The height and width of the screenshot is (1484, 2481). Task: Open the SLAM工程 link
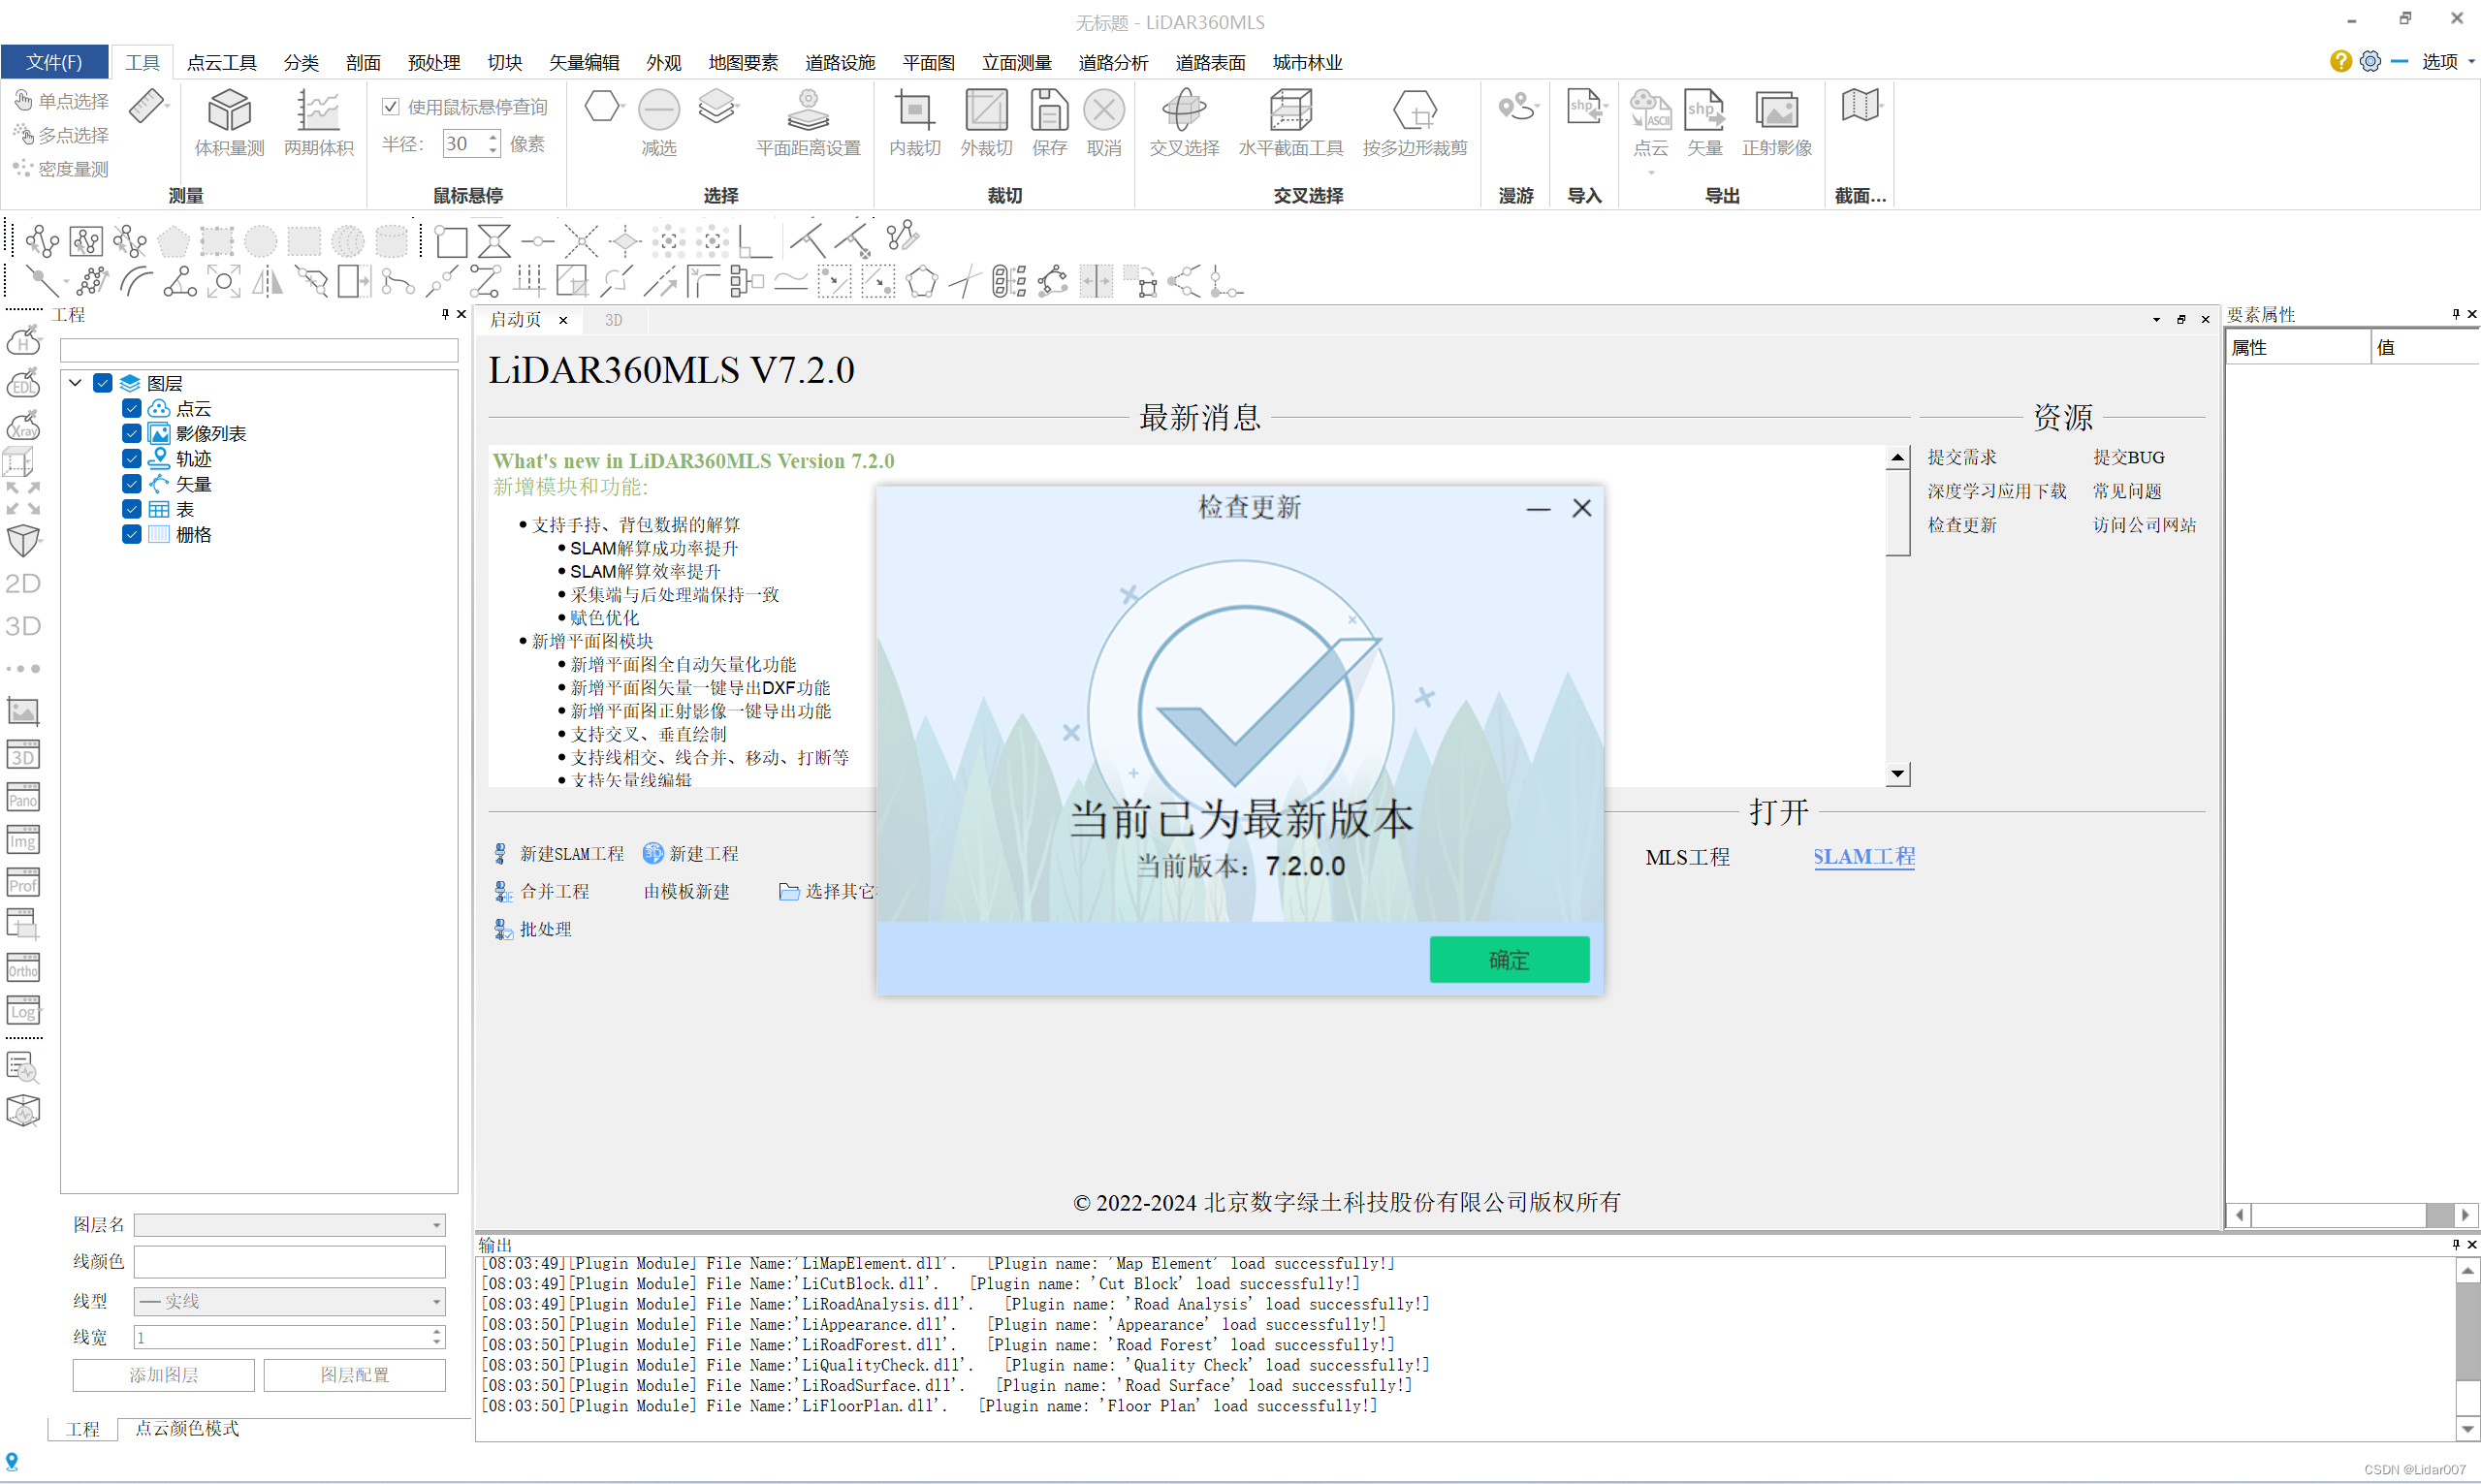[1864, 857]
